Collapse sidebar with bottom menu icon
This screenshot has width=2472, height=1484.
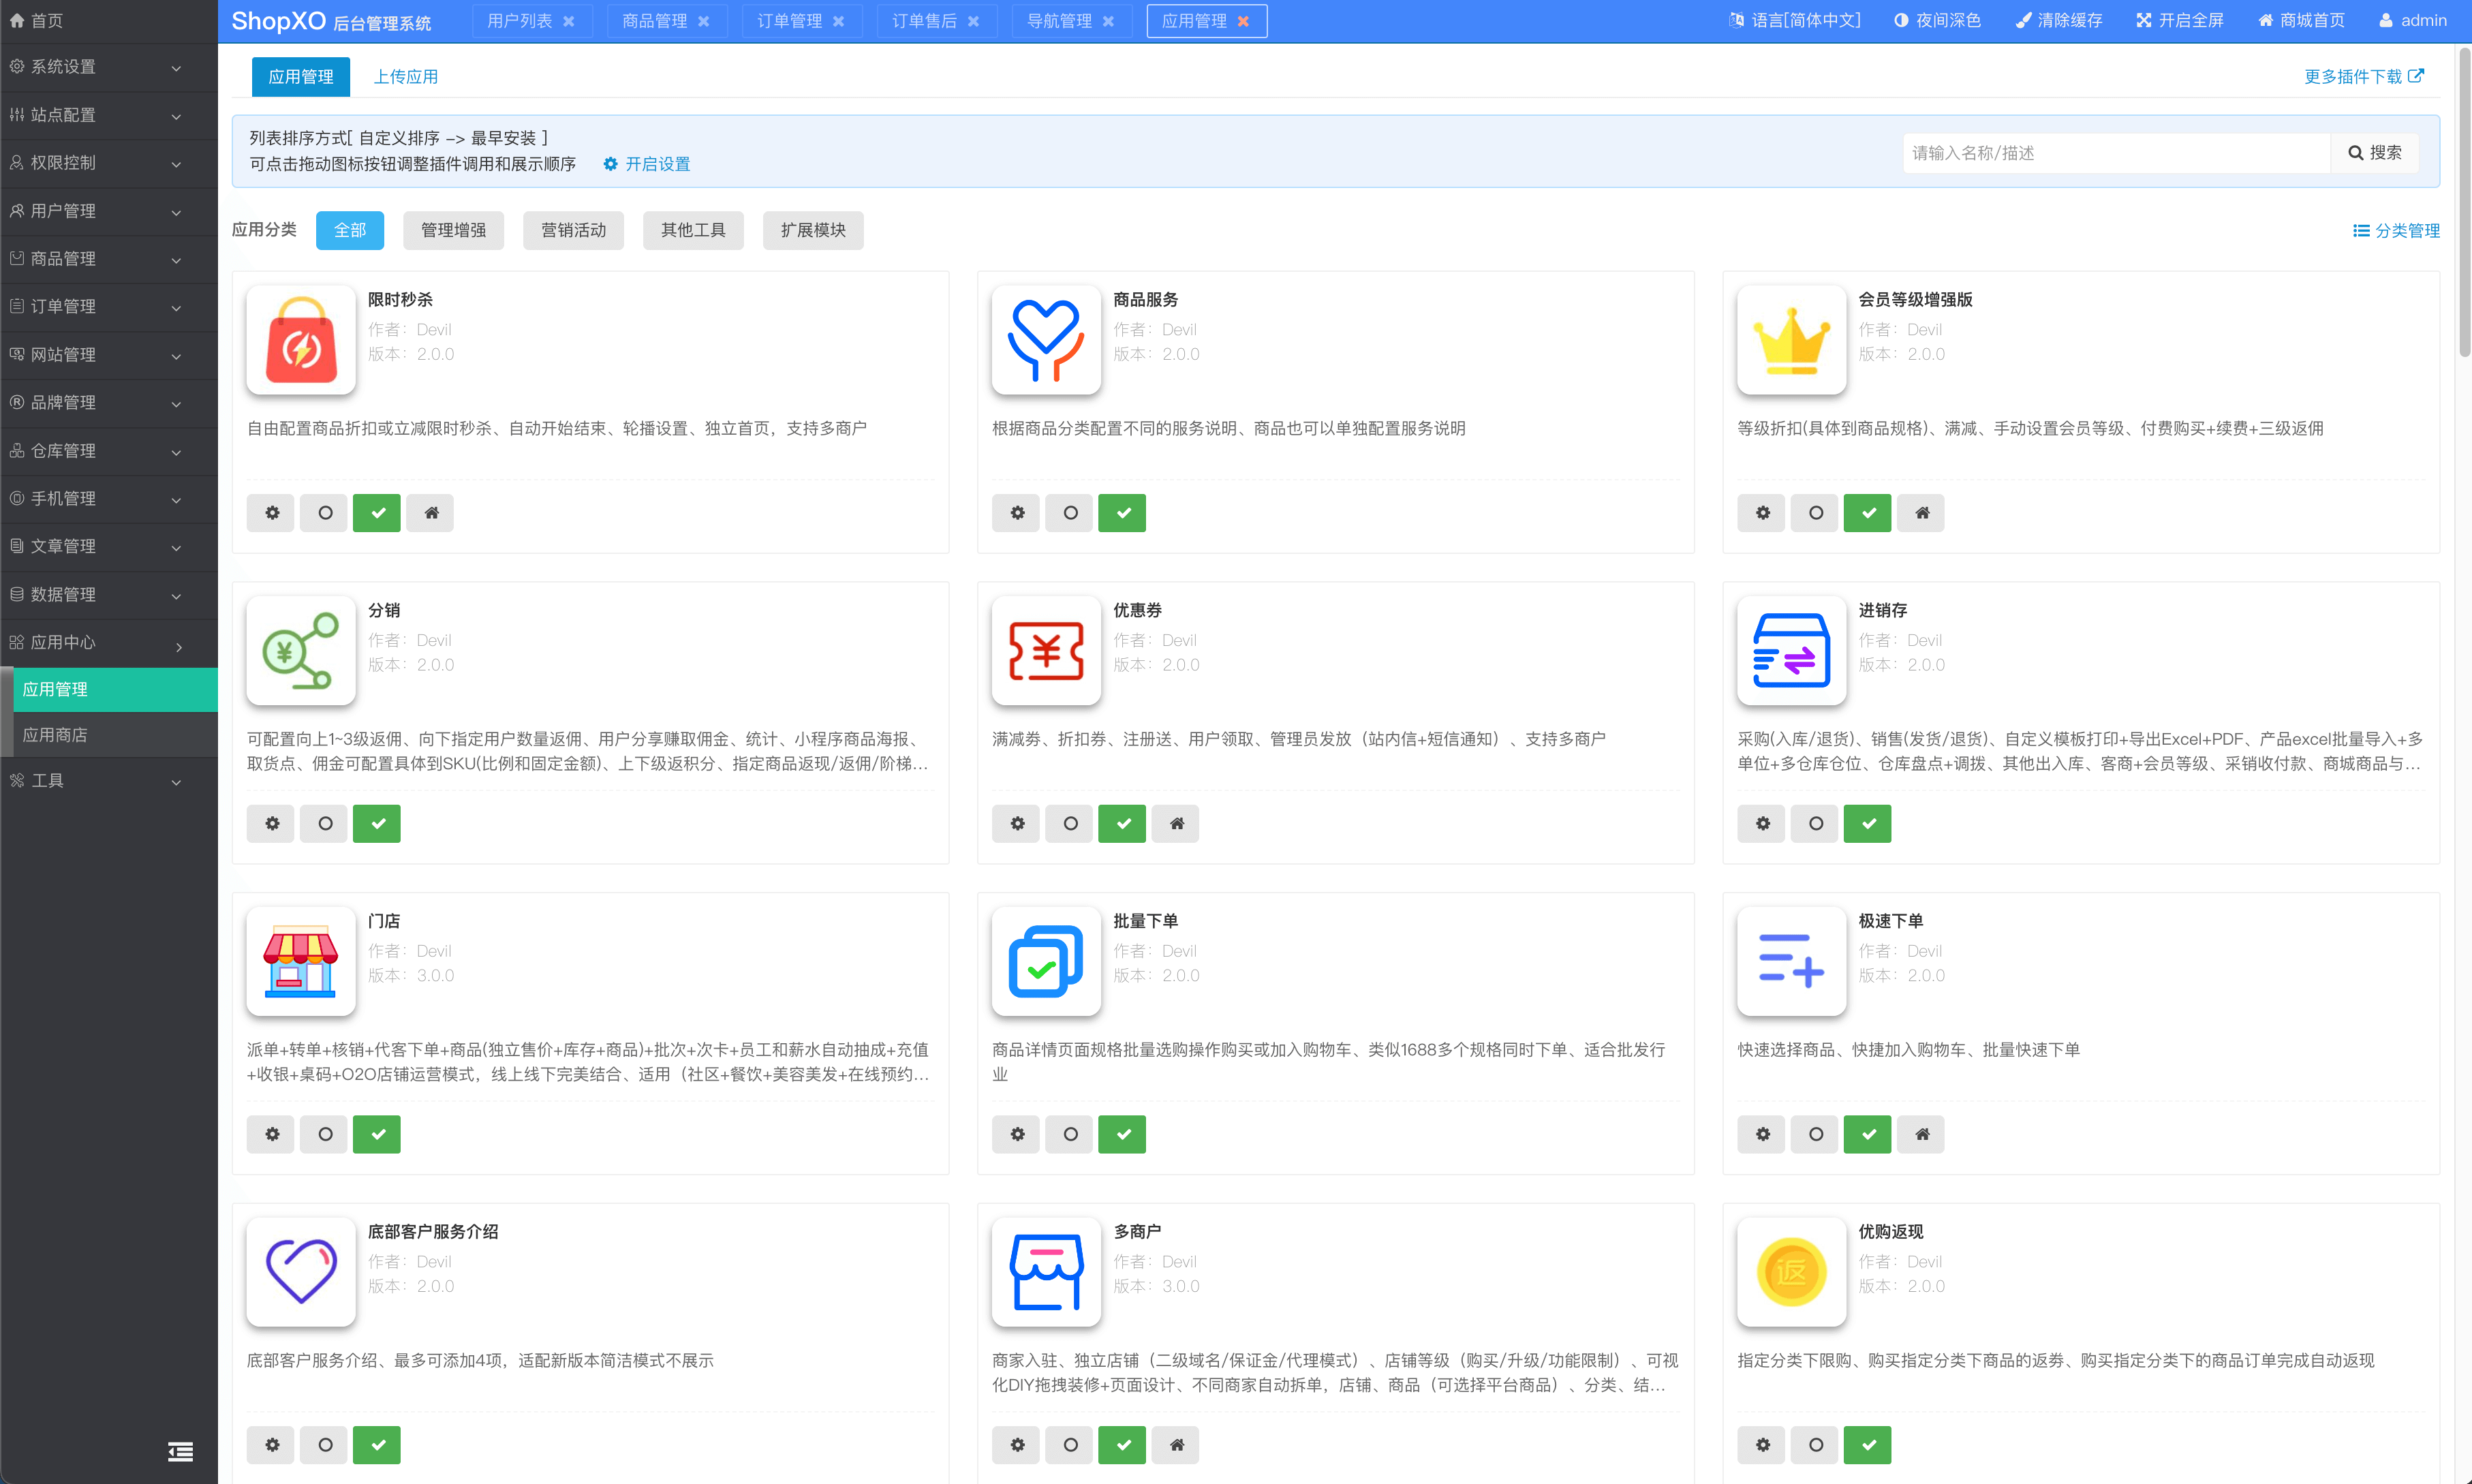point(180,1451)
